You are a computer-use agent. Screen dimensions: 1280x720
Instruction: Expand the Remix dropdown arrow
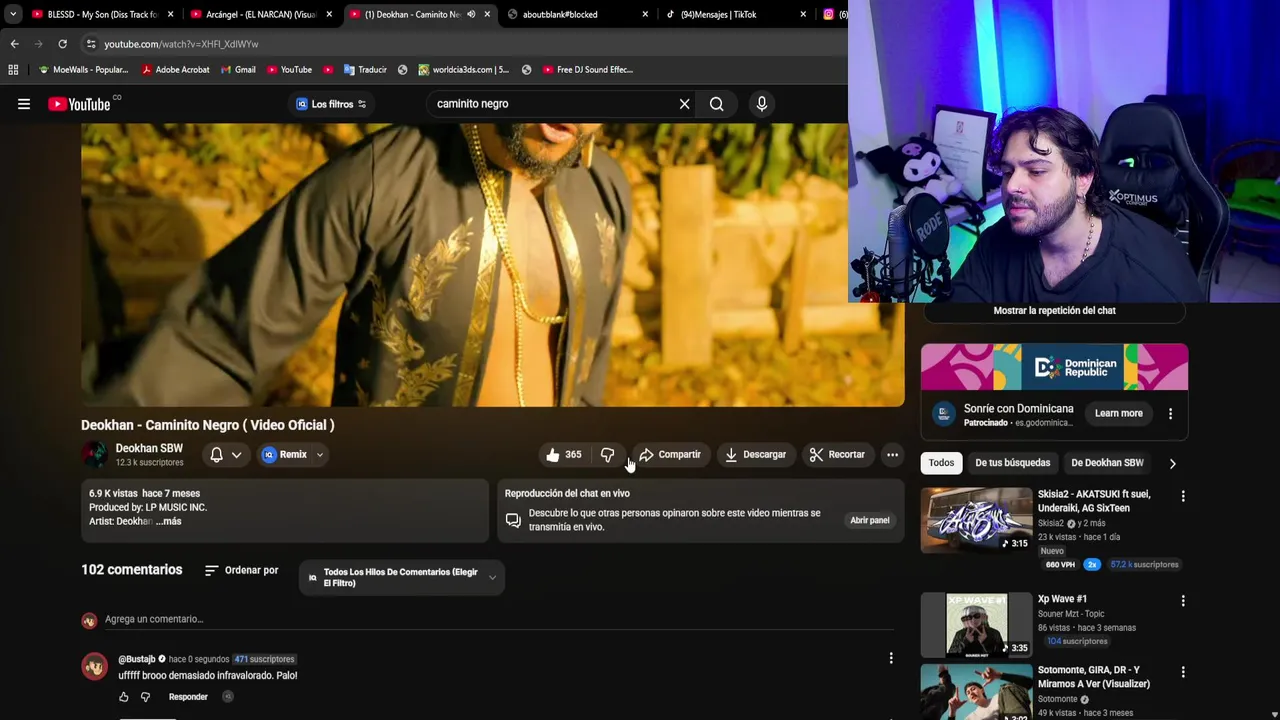point(320,455)
